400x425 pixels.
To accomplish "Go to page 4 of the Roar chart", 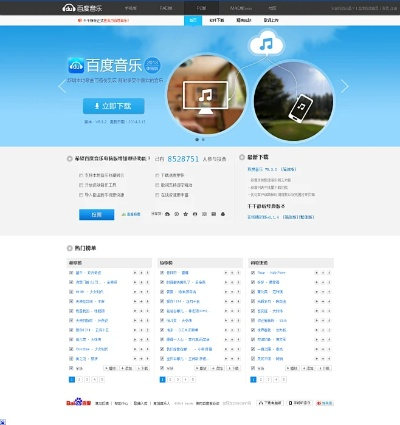I will [276, 379].
